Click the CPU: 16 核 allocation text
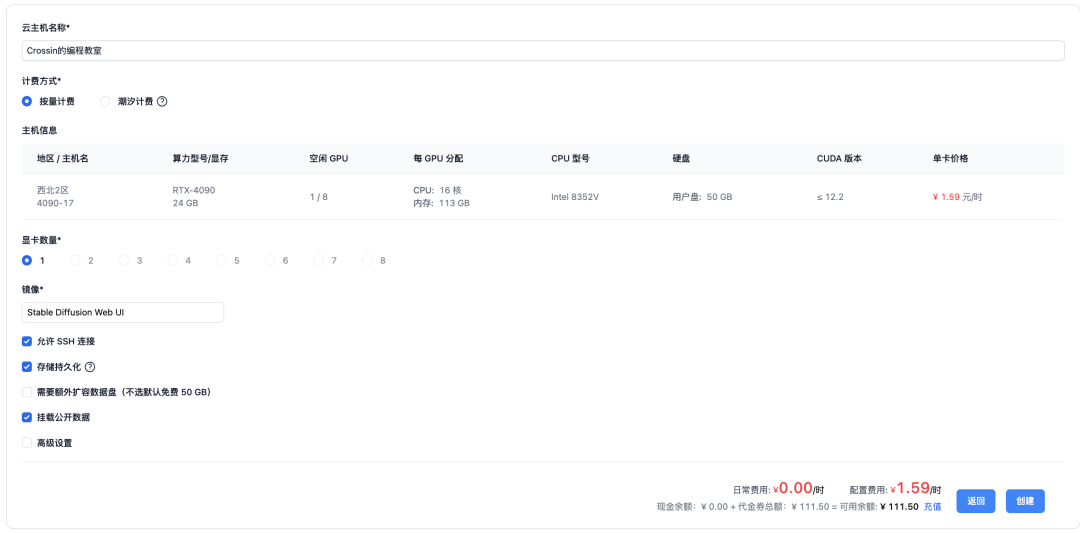This screenshot has width=1080, height=533. [x=437, y=190]
